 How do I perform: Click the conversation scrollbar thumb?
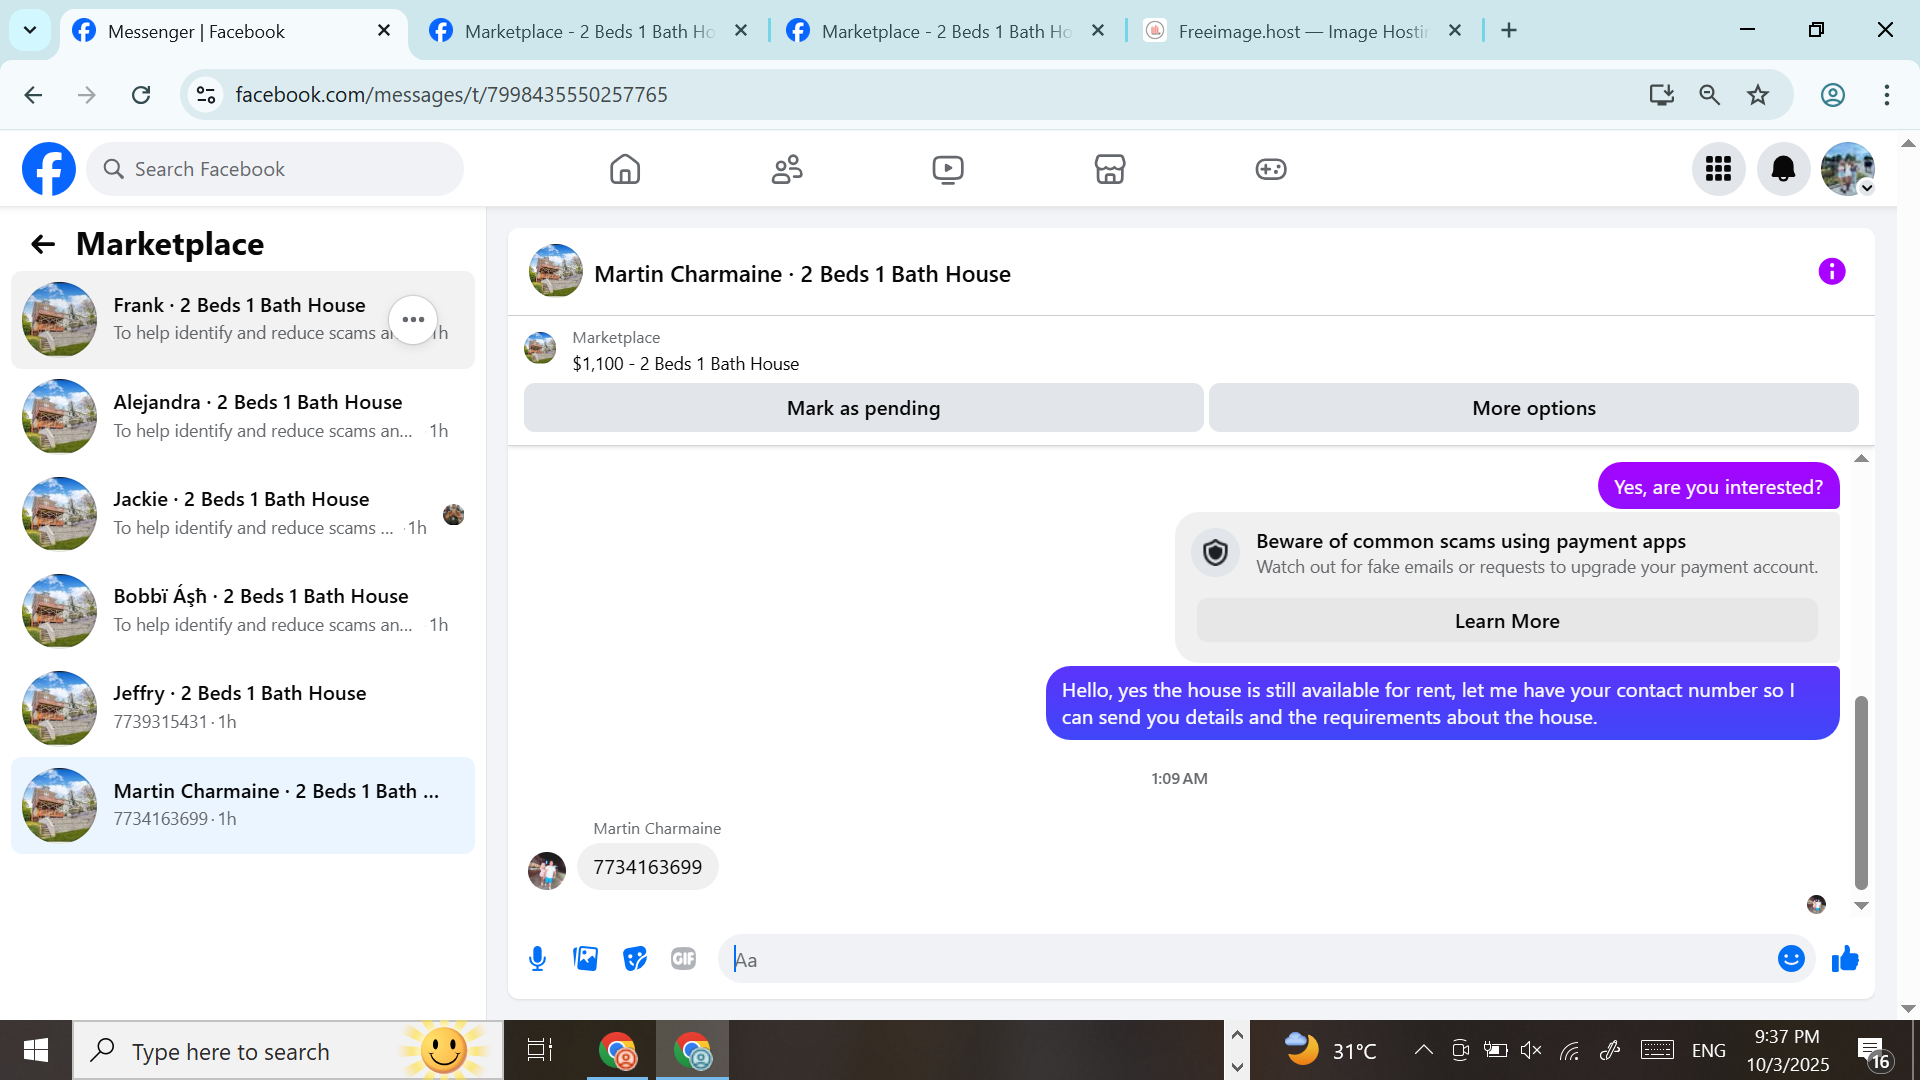click(x=1861, y=792)
